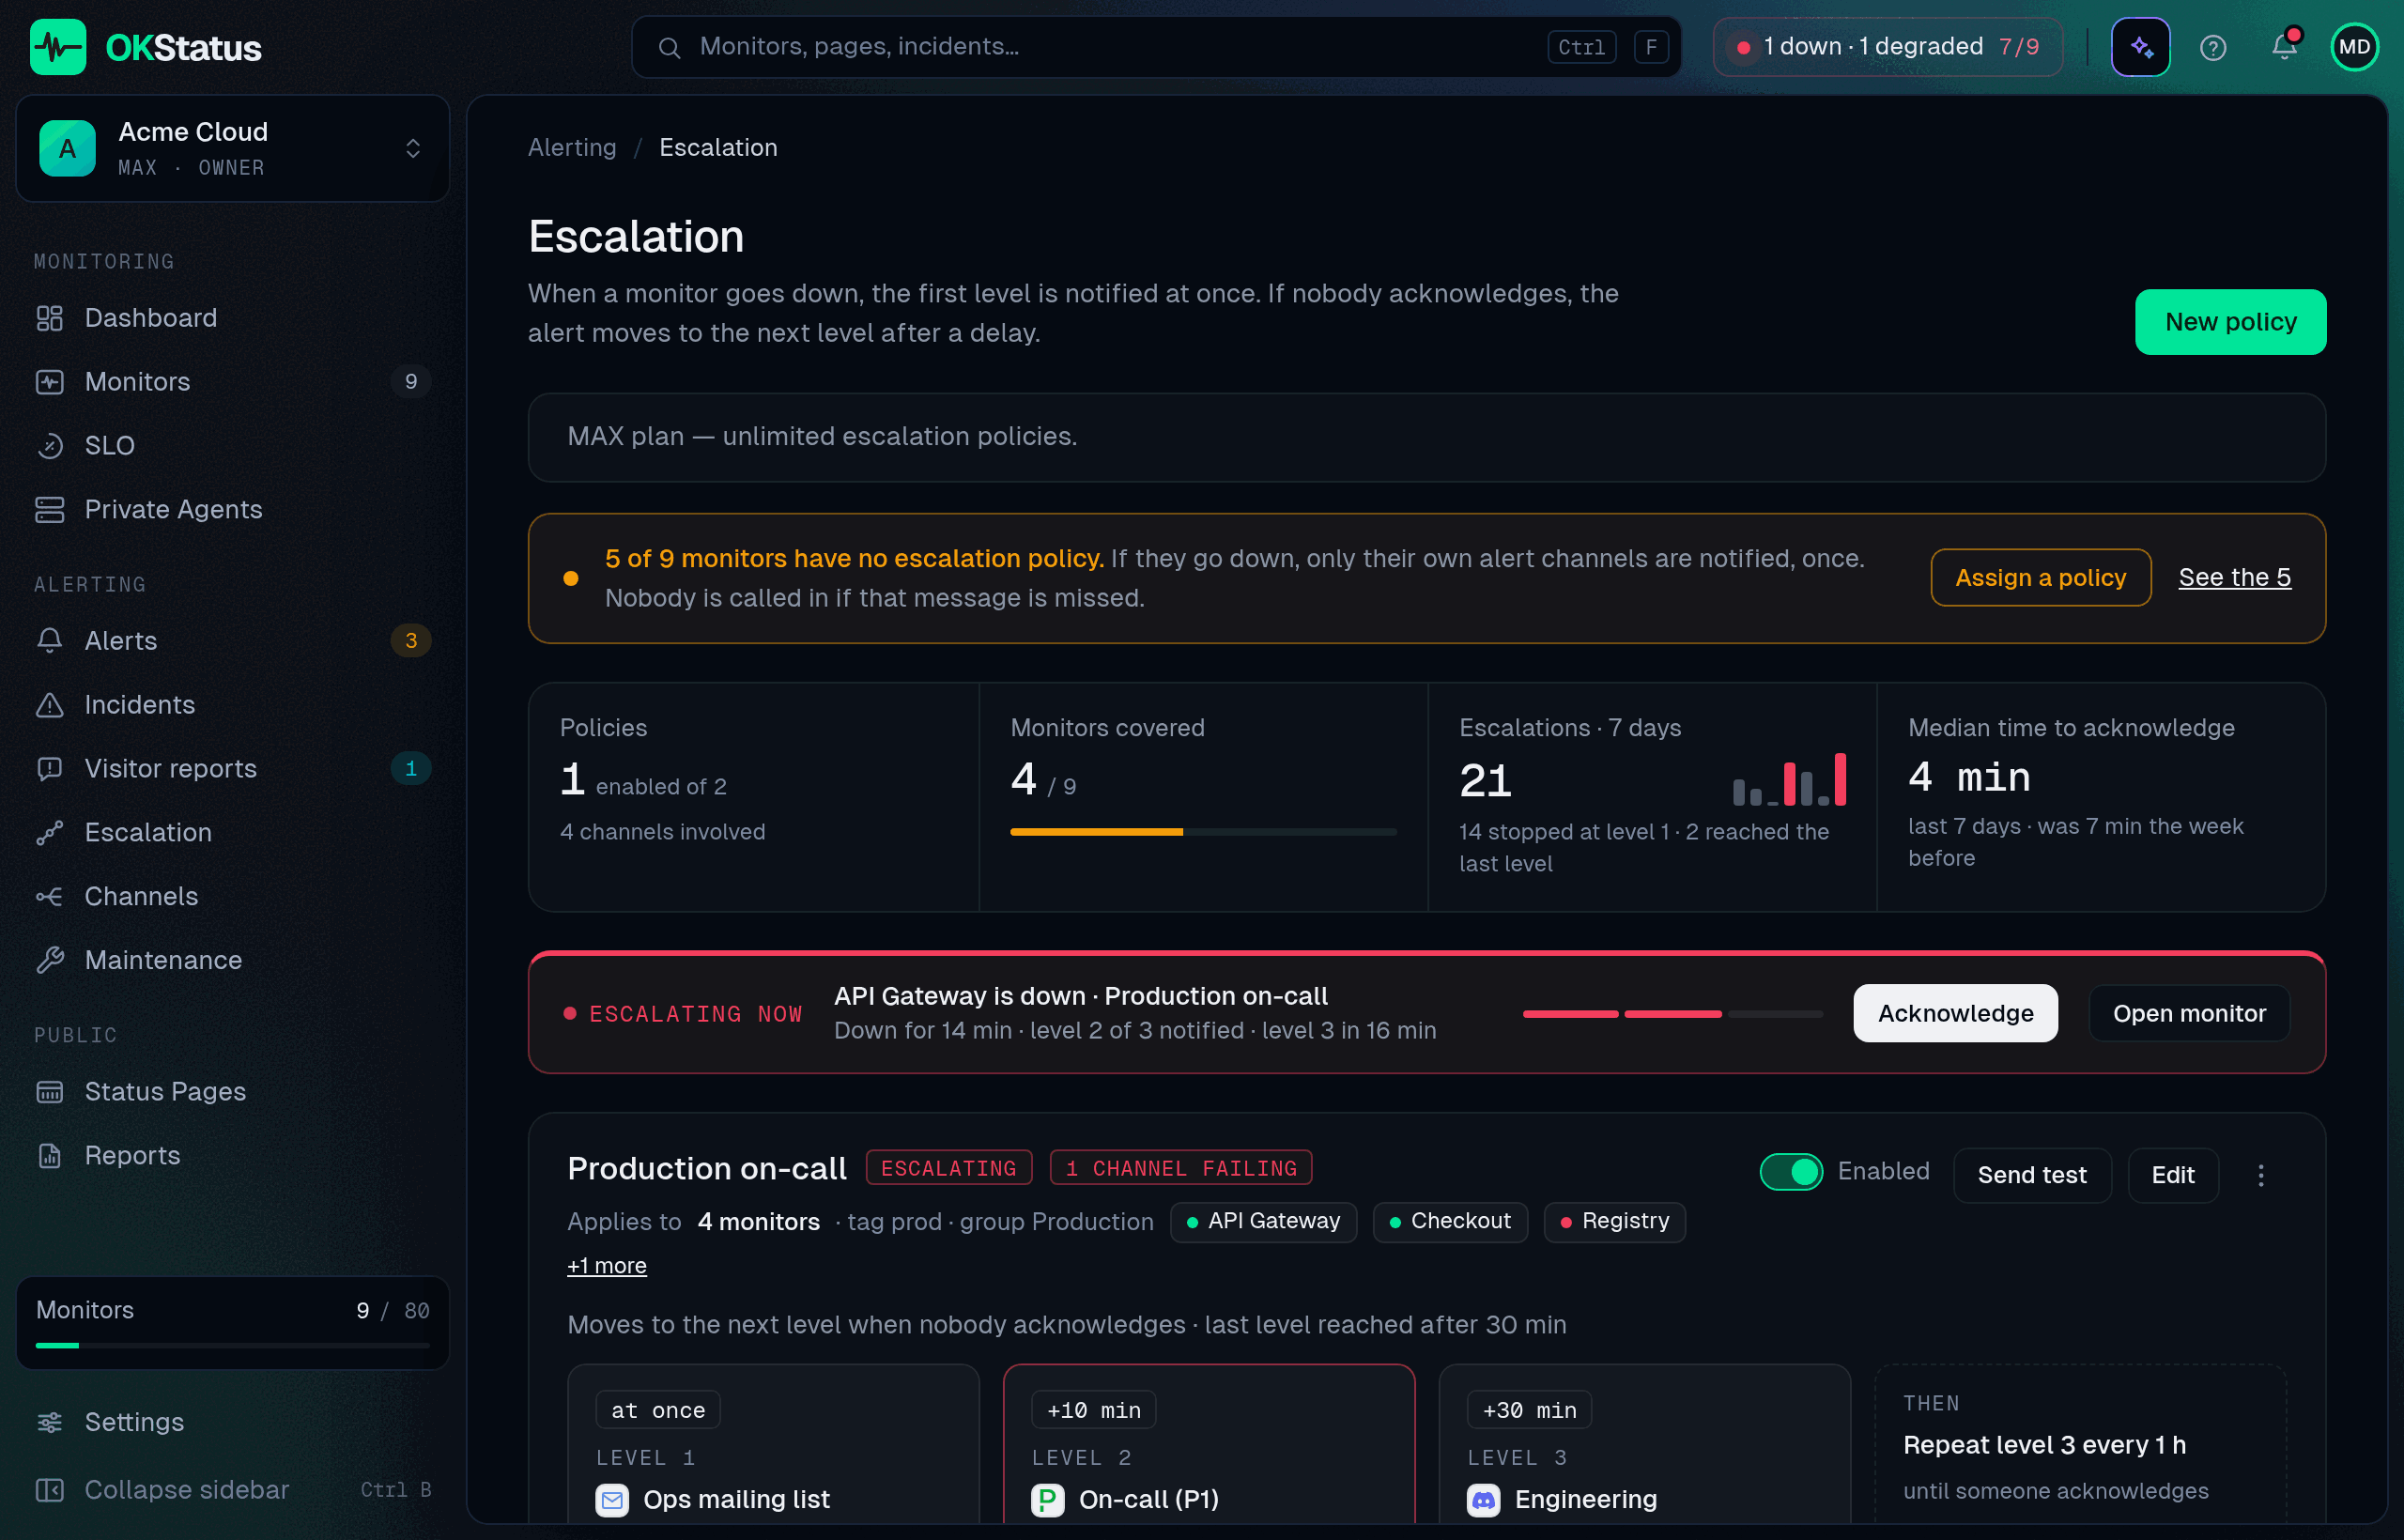The height and width of the screenshot is (1540, 2404).
Task: Click the Collapse sidebar panel icon
Action: (50, 1490)
